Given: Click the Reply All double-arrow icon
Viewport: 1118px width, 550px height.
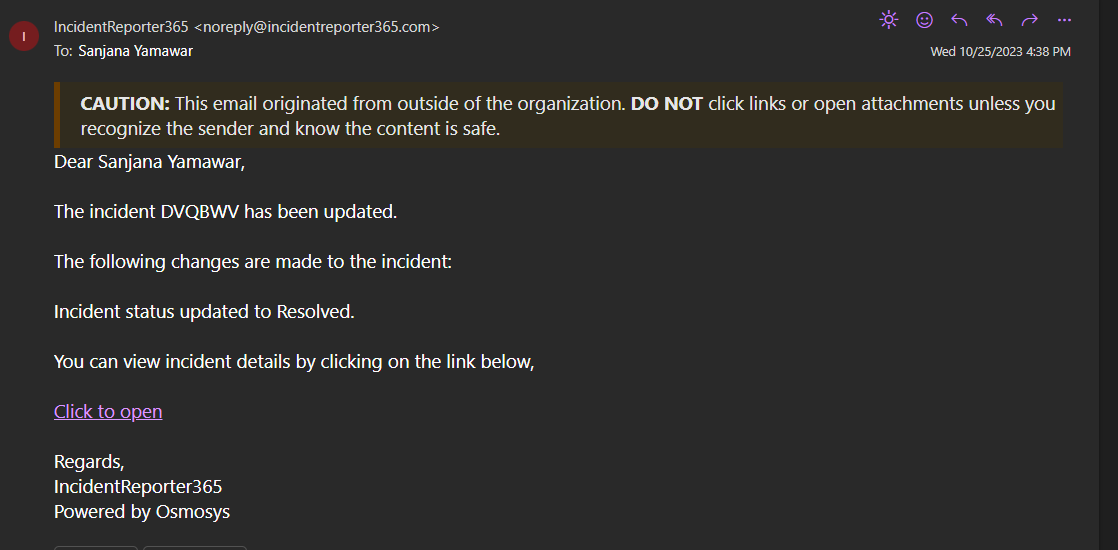Looking at the screenshot, I should coord(994,20).
